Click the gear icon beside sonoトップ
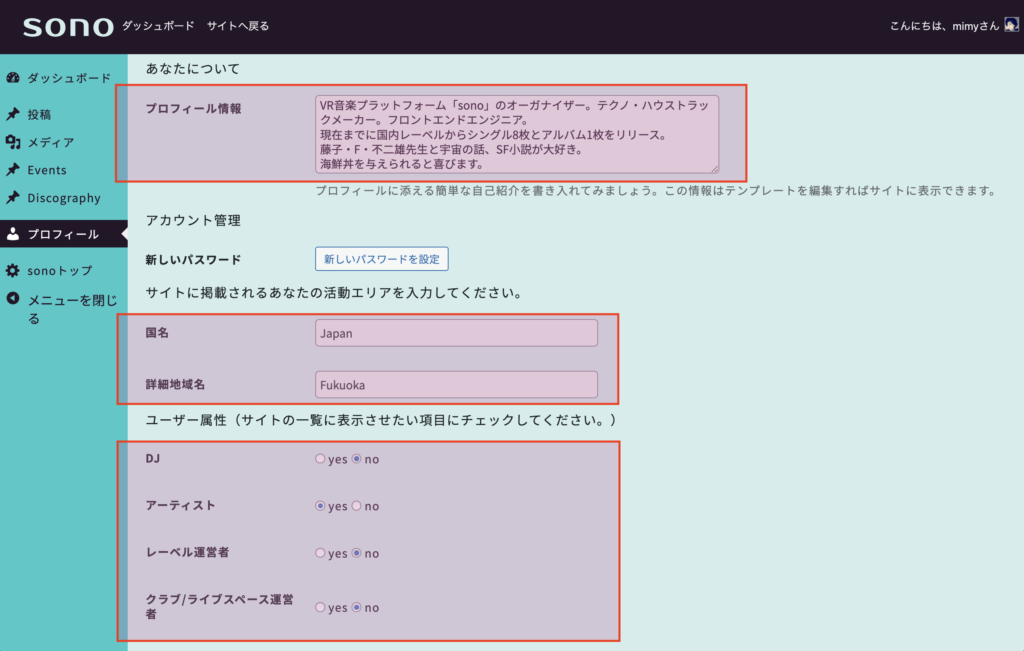Screen dimensions: 1024x651 click(x=13, y=271)
